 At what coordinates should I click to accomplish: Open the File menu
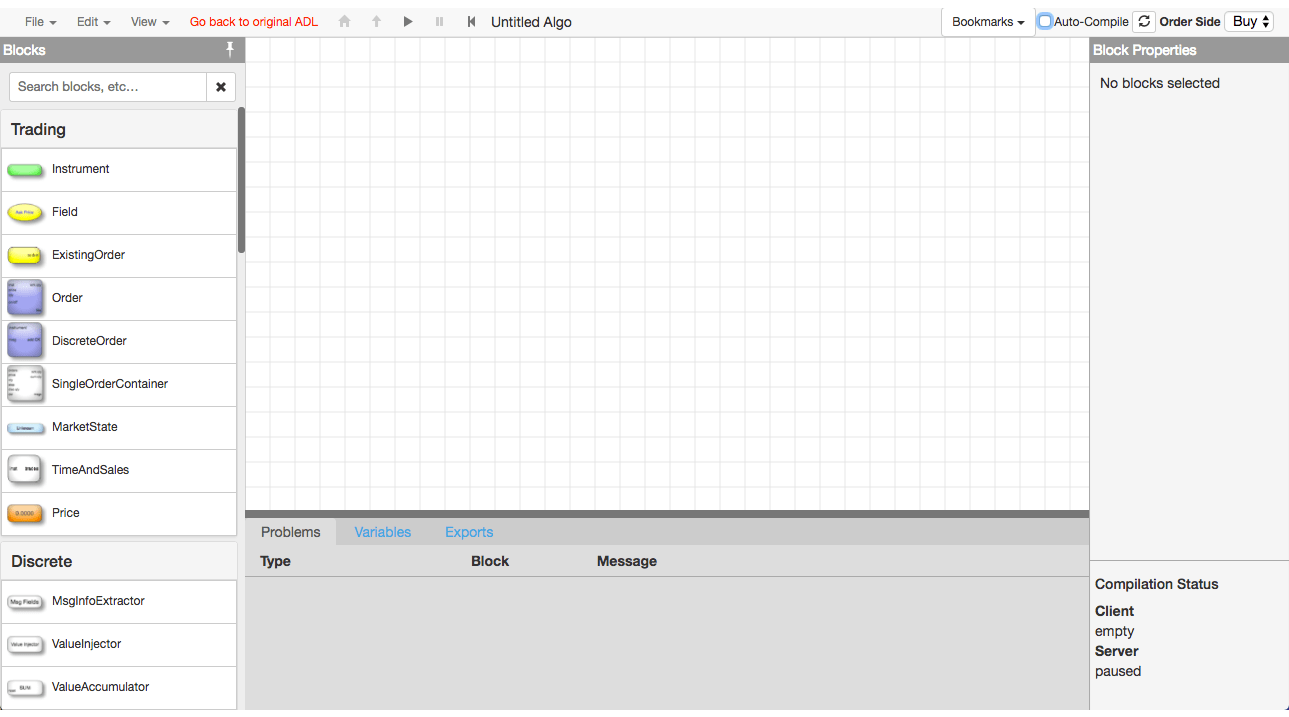40,21
